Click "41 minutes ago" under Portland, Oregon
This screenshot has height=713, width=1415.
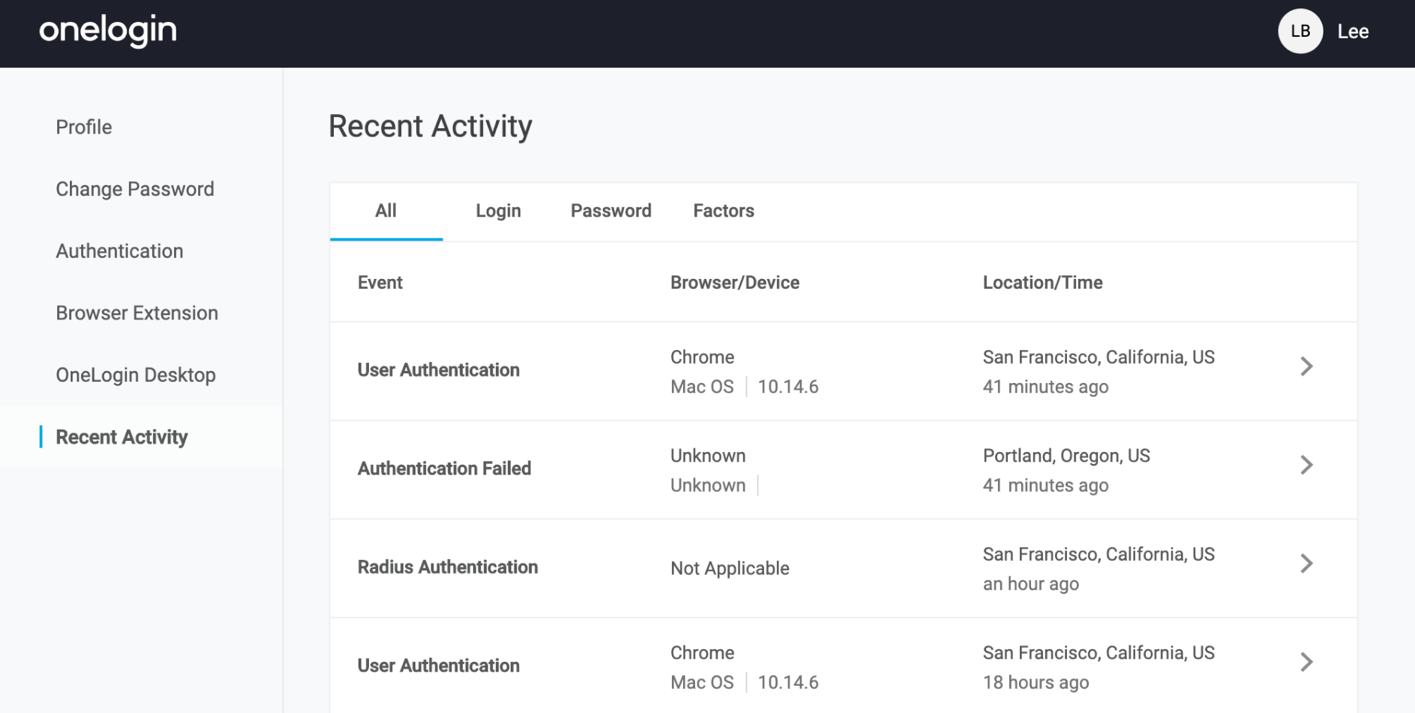[x=1046, y=486]
